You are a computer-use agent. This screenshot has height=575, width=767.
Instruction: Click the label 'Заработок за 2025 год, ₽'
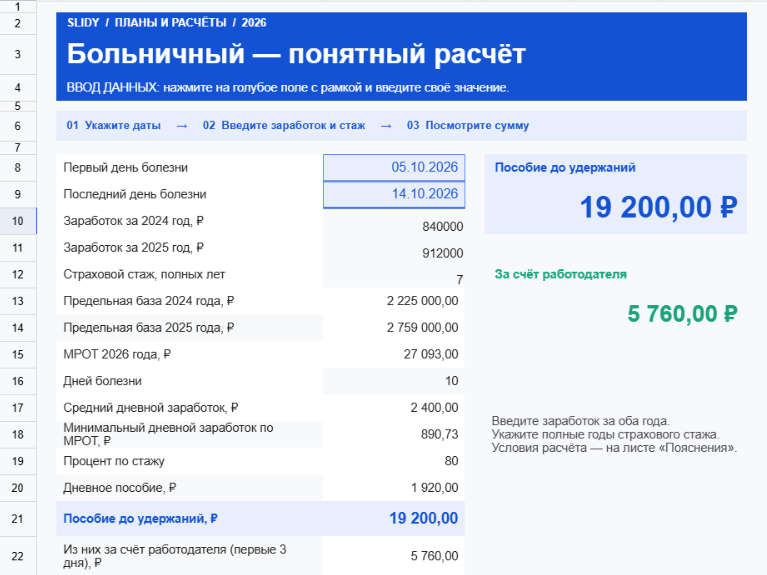(133, 248)
